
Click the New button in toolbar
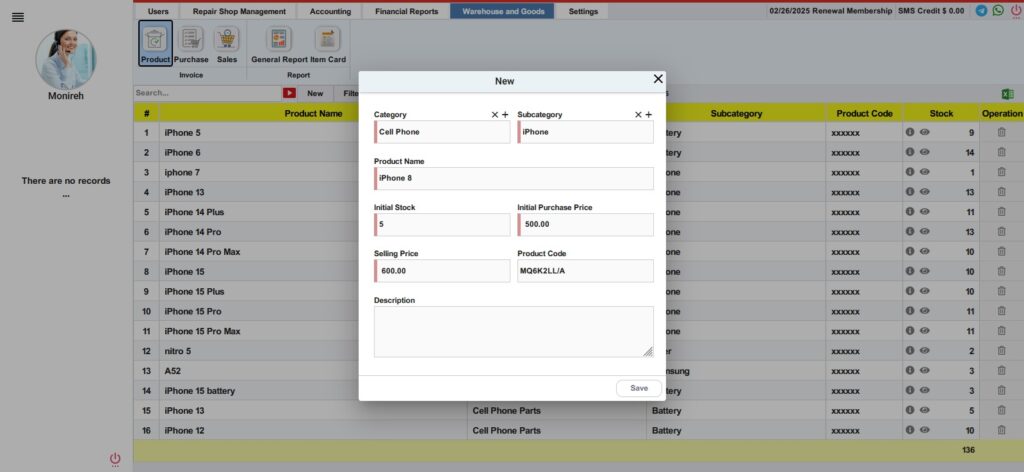(315, 93)
